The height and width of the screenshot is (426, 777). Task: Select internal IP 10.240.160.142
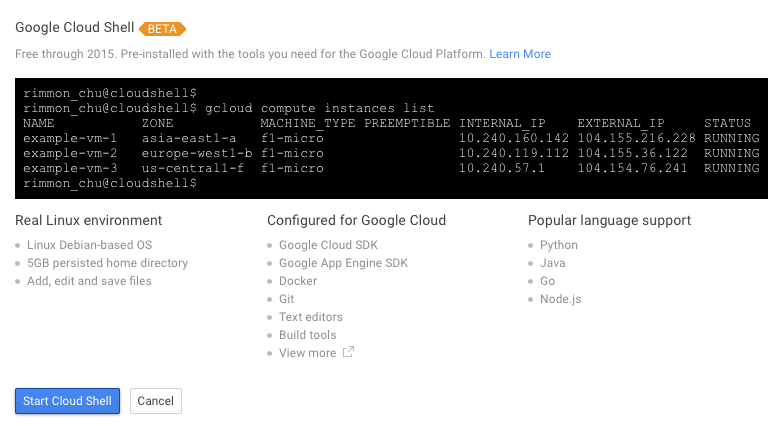pos(514,138)
